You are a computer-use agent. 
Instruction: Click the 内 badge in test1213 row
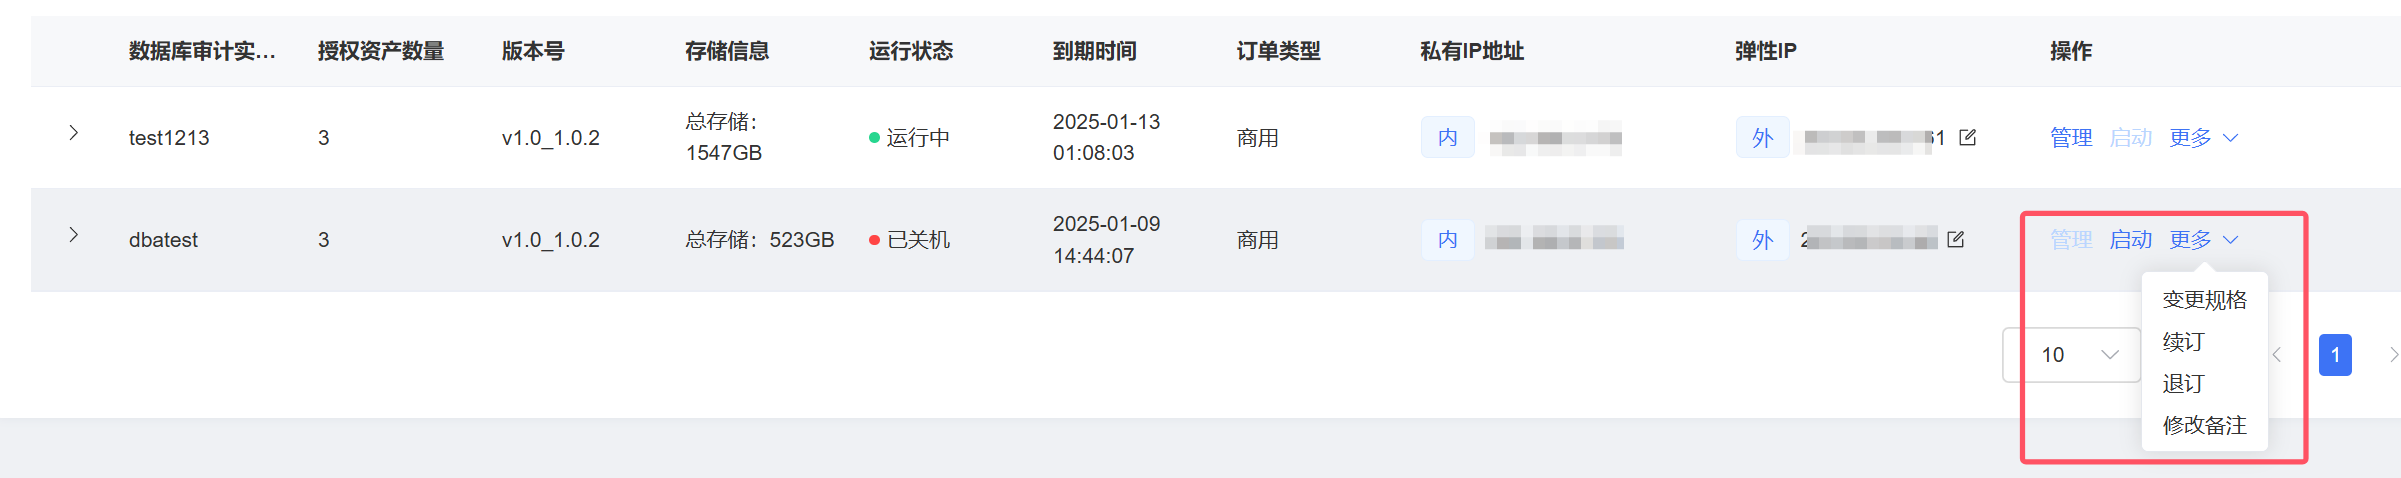[1448, 138]
